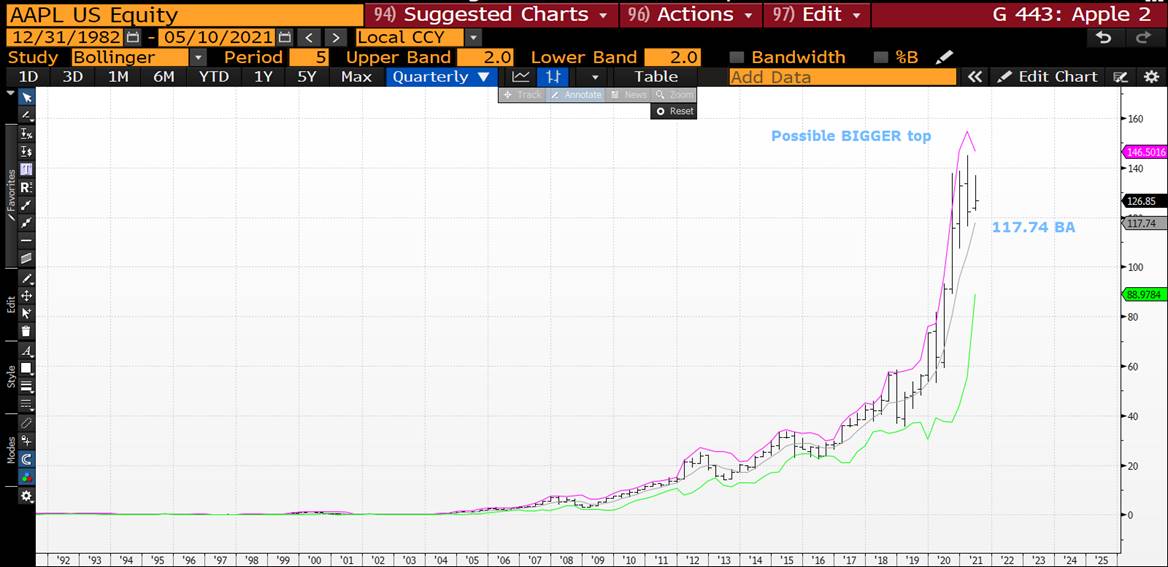Click the Upper Band 2.0 field
This screenshot has width=1168, height=567.
(485, 57)
